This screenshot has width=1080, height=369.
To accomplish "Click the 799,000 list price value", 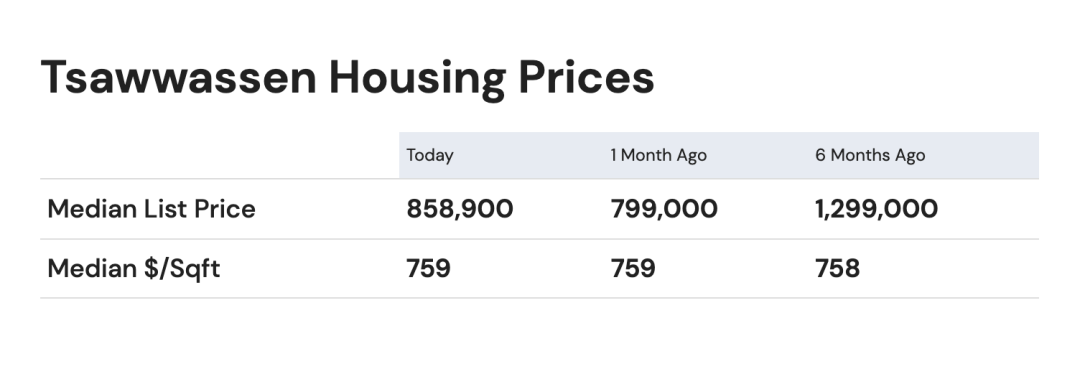I will click(664, 209).
